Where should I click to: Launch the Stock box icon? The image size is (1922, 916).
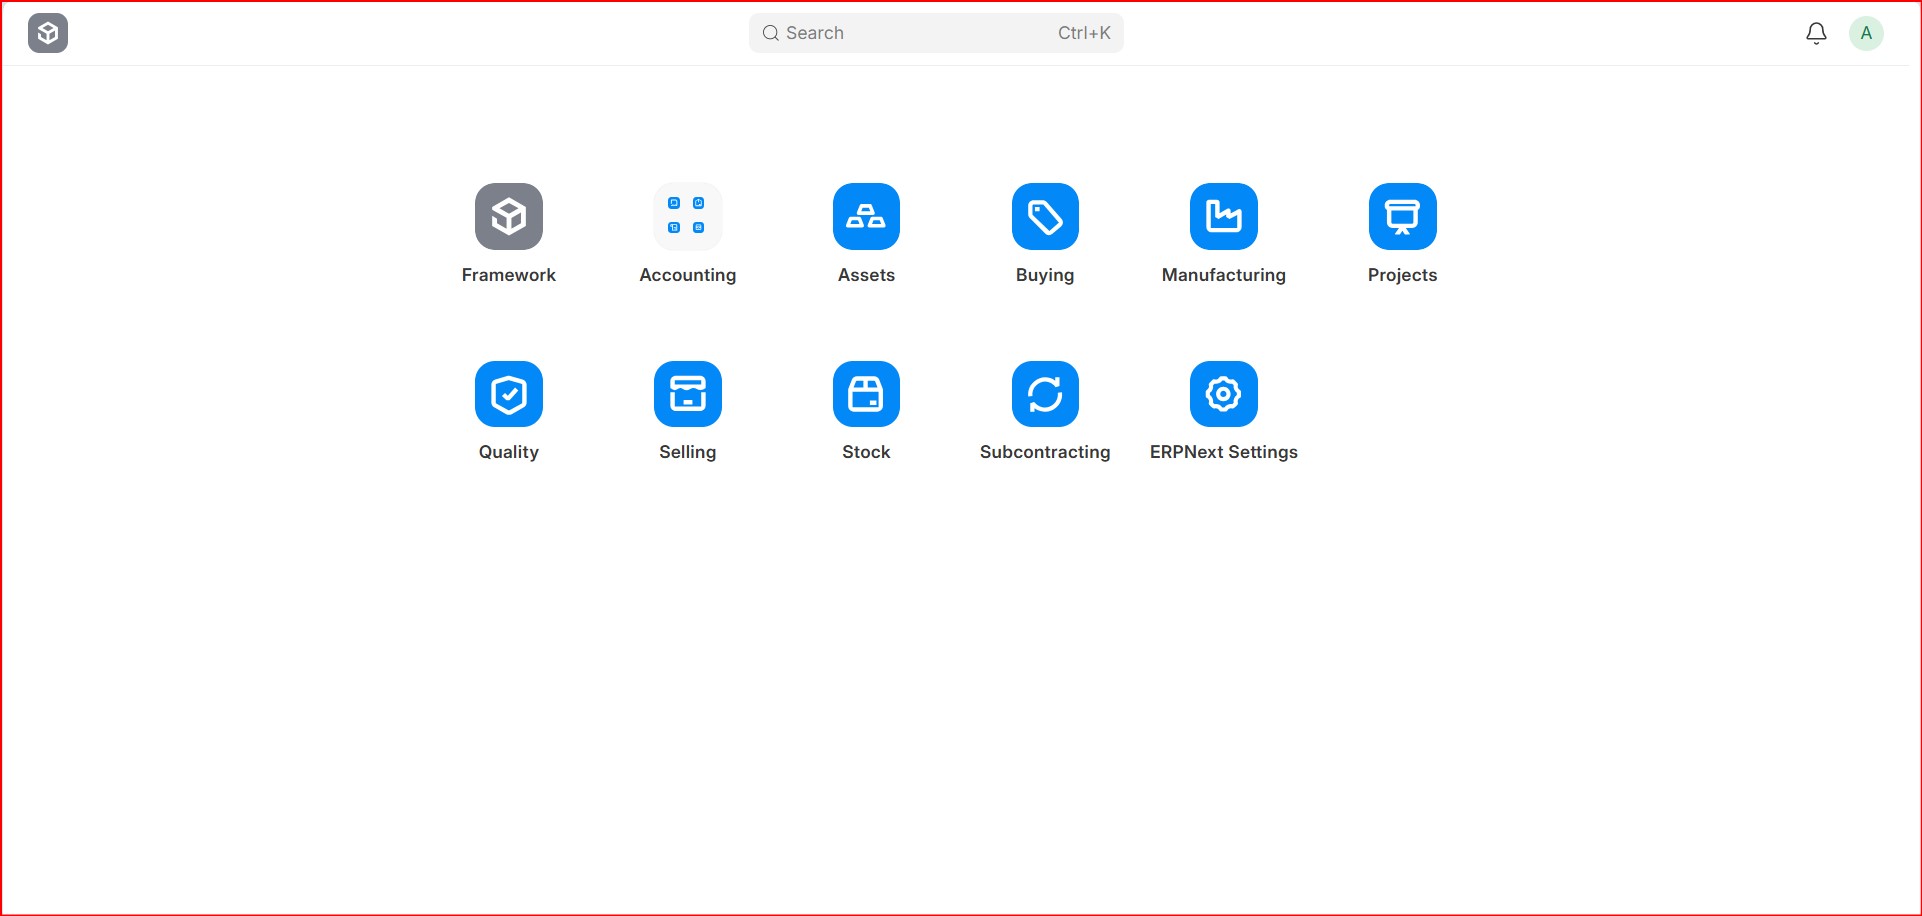[866, 394]
